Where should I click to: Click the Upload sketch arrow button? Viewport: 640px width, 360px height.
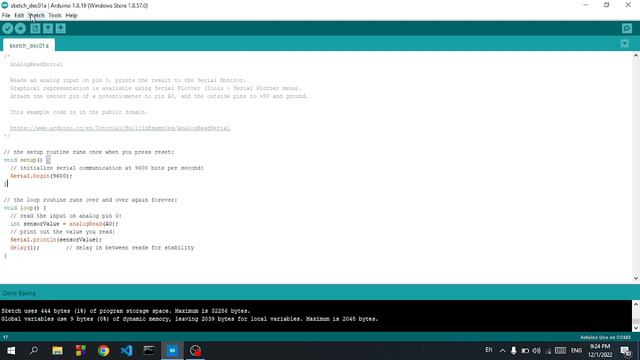coord(20,28)
